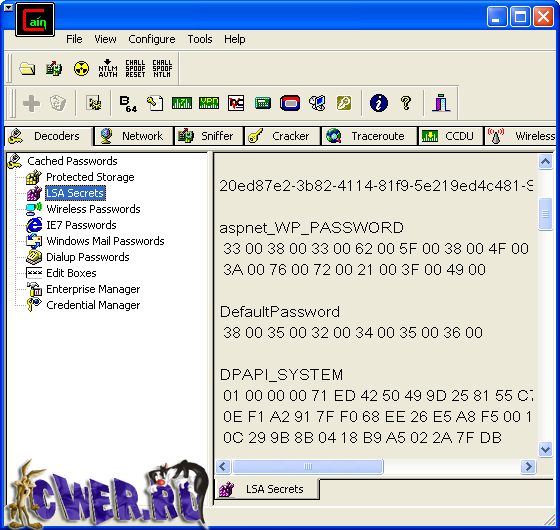Screen dimensions: 560x530
Task: Click the blue info circle icon
Action: 379,104
